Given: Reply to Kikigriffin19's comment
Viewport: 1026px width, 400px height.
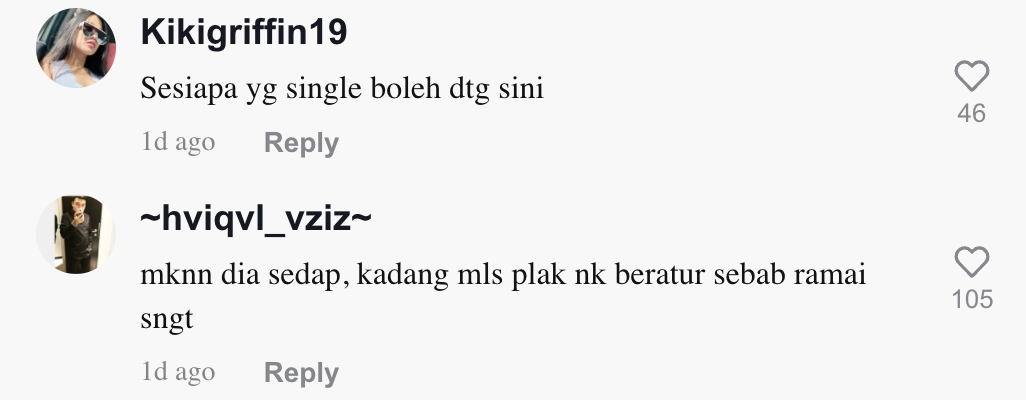Looking at the screenshot, I should tap(301, 142).
